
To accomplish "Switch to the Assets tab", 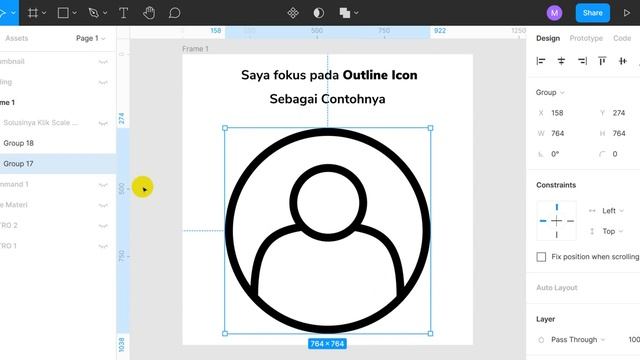I will pyautogui.click(x=17, y=38).
